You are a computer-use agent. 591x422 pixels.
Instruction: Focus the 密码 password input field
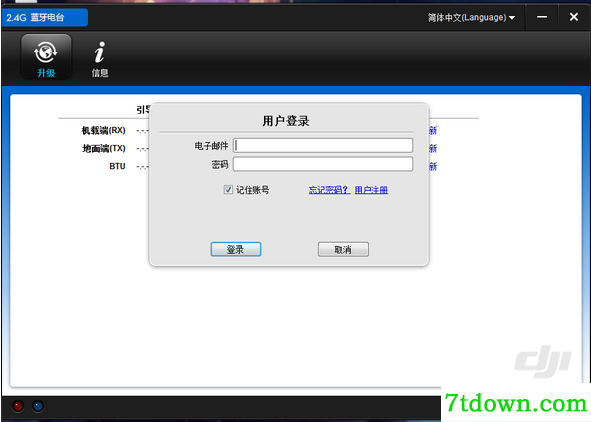323,164
